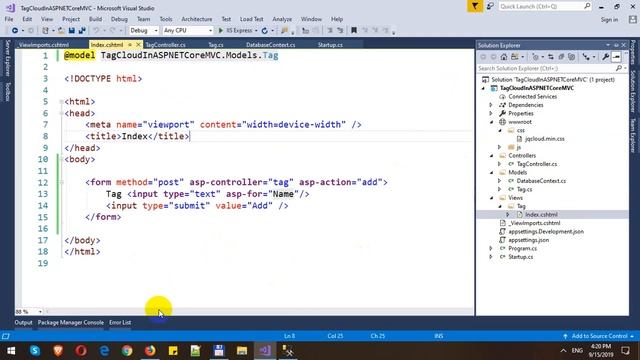640x360 pixels.
Task: Open Google Chrome from the taskbar
Action: (127, 351)
